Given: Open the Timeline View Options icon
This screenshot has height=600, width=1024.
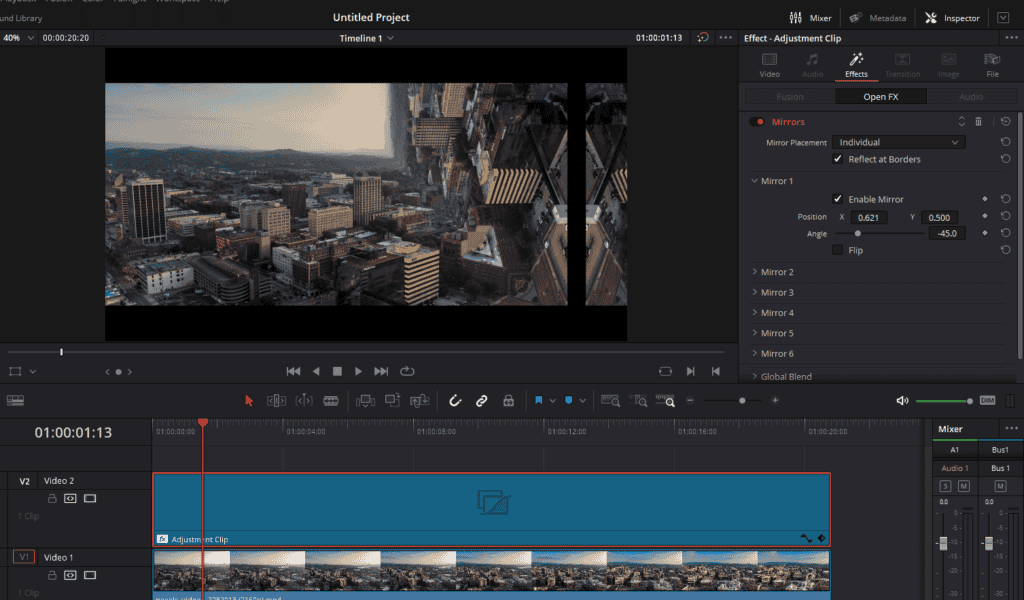Looking at the screenshot, I should pyautogui.click(x=15, y=400).
